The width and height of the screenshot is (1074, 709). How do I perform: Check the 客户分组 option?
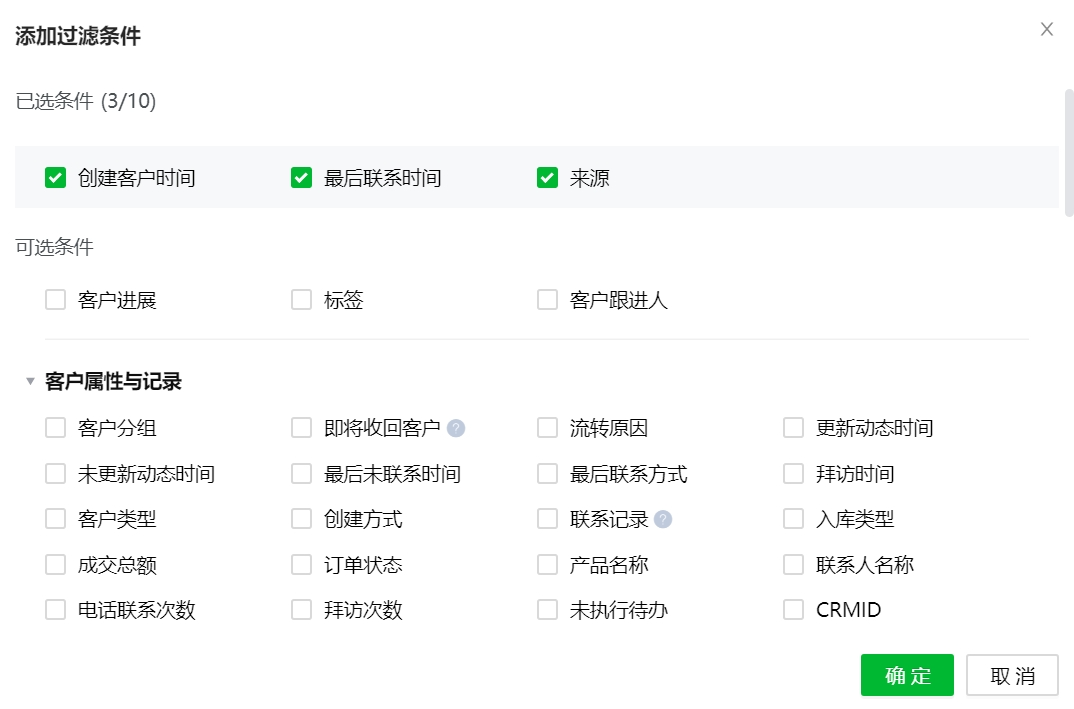click(x=55, y=427)
